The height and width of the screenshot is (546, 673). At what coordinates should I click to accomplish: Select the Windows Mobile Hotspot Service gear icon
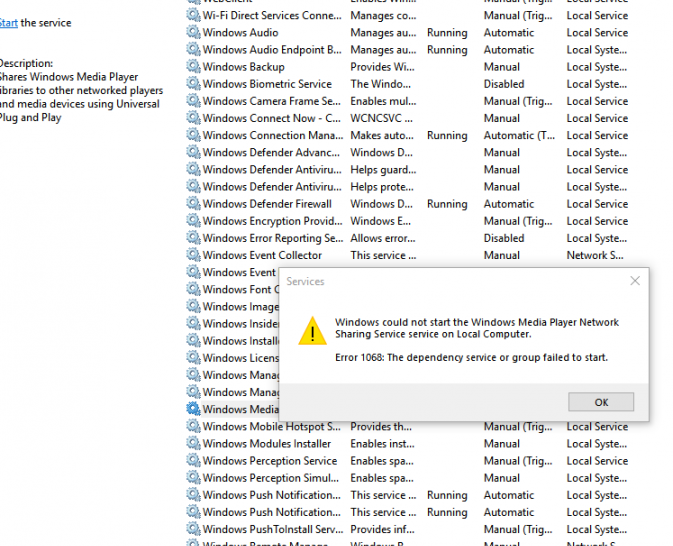tap(193, 426)
